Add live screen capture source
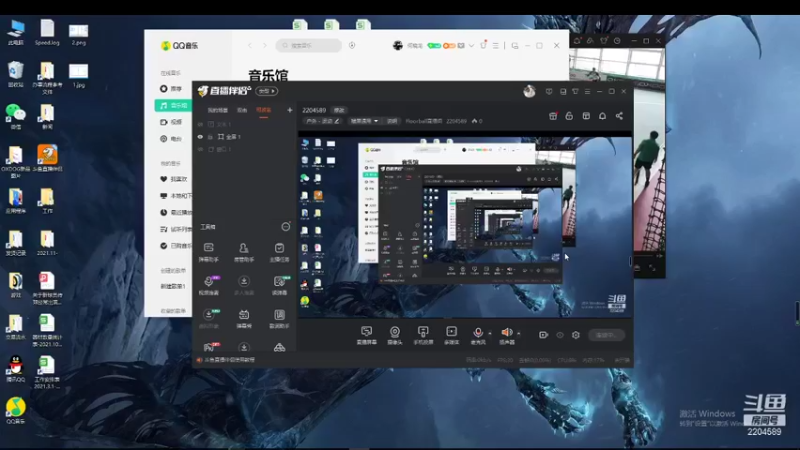Image resolution: width=800 pixels, height=450 pixels. coord(366,335)
